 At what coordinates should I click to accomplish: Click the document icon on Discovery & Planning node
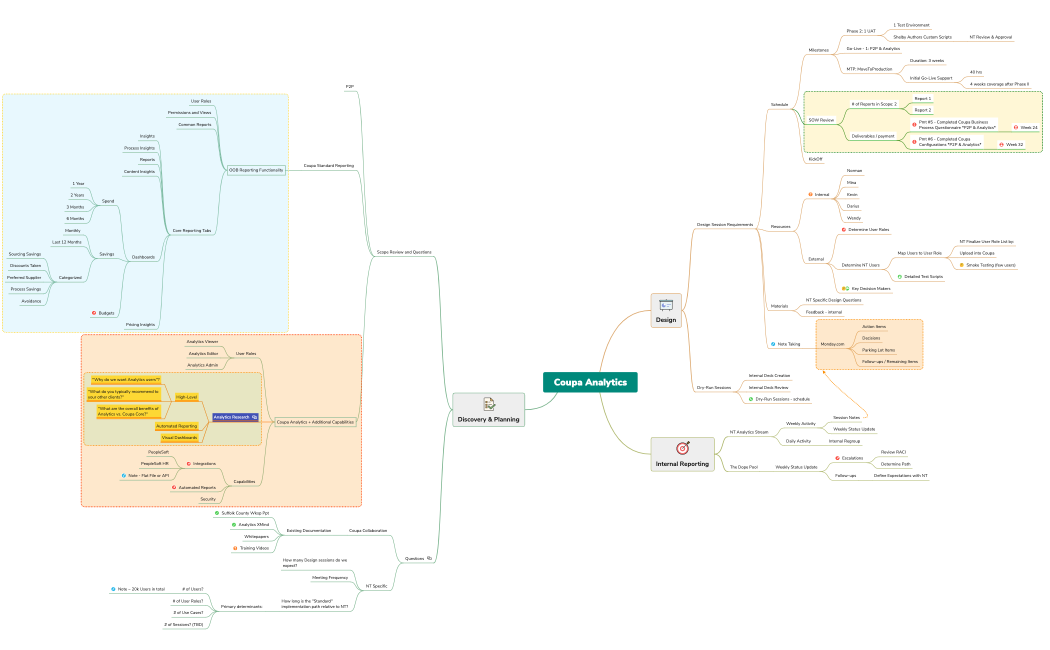tap(489, 404)
